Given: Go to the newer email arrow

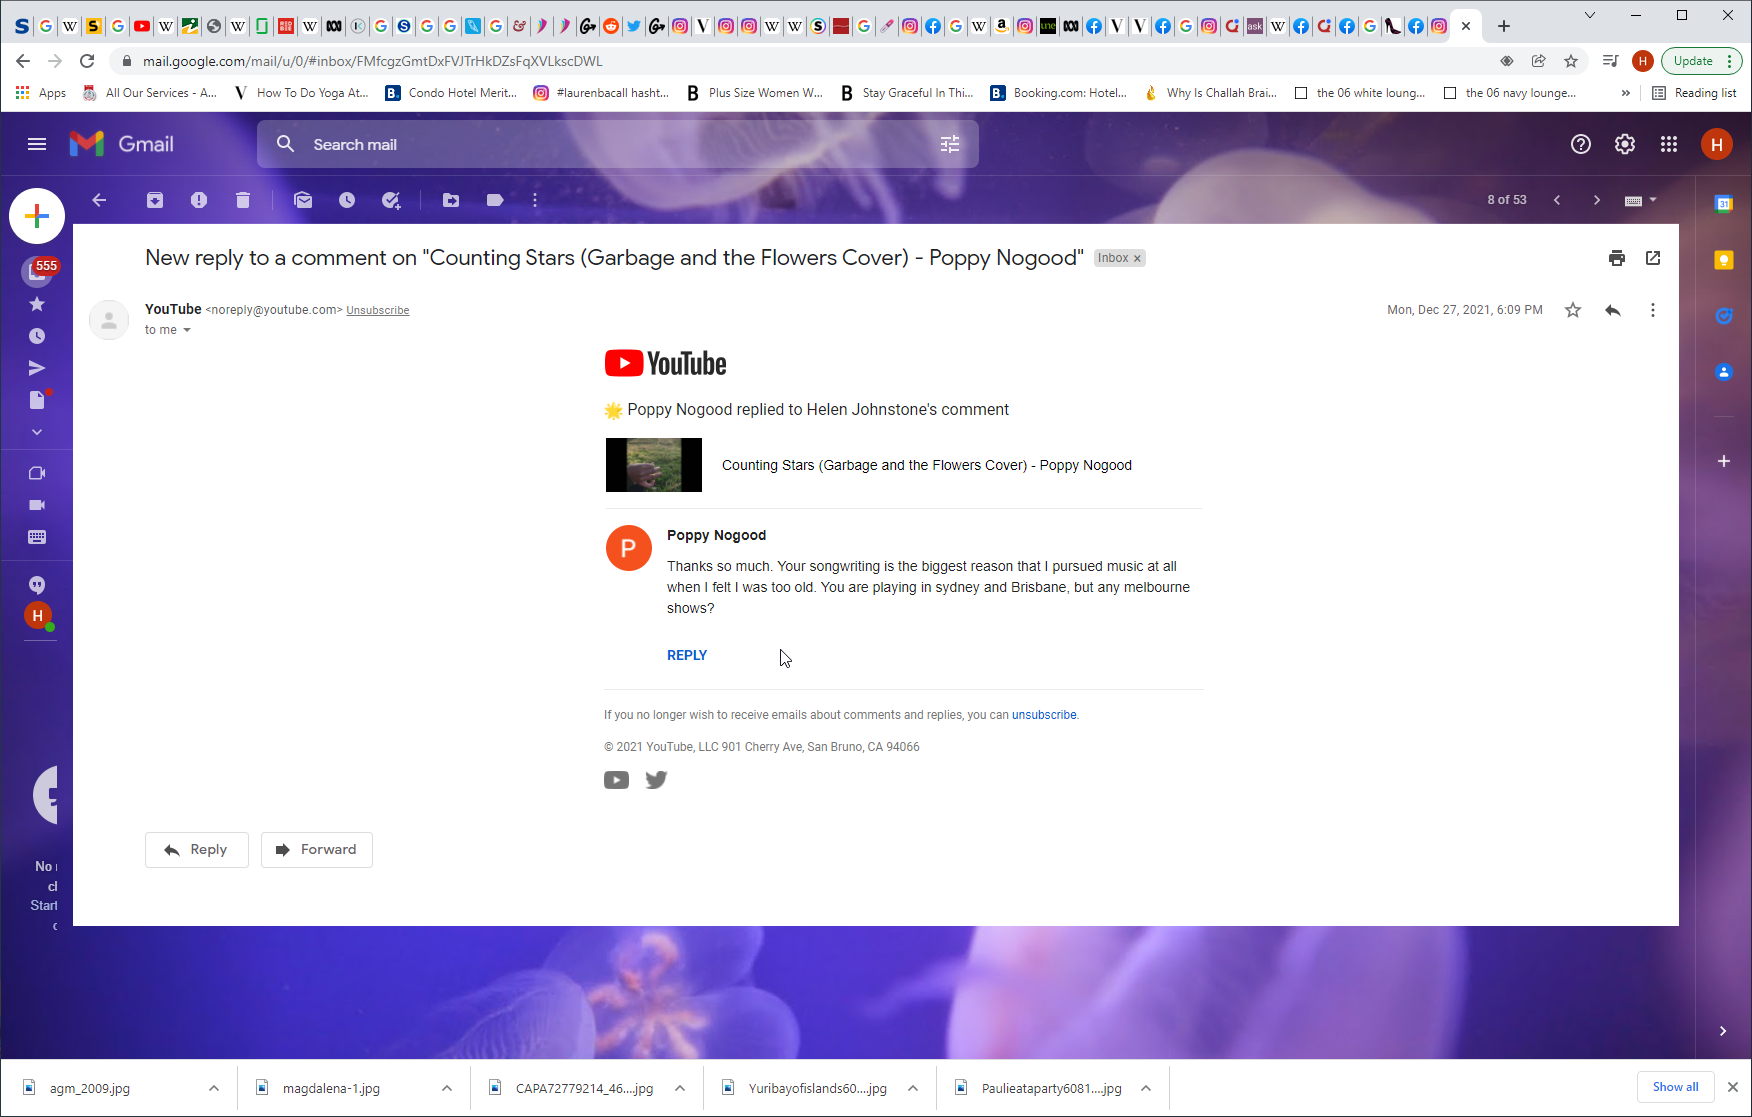Looking at the screenshot, I should tap(1557, 200).
